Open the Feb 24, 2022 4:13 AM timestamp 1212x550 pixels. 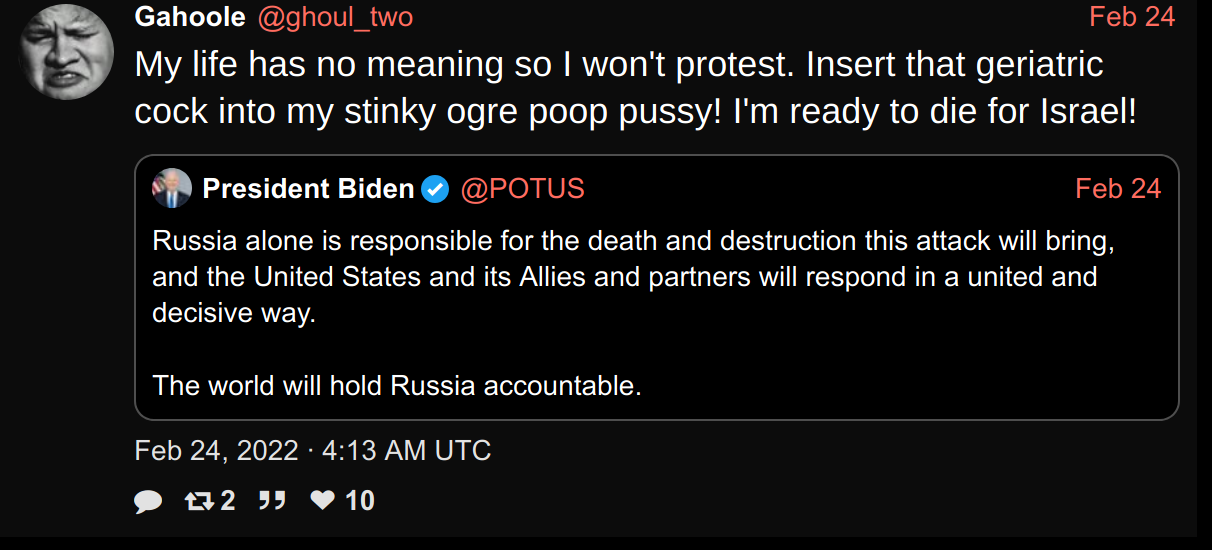313,450
